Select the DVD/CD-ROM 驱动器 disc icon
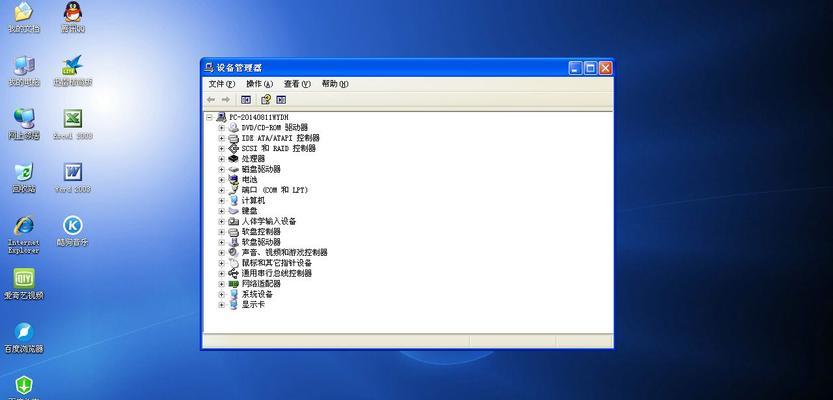 point(233,127)
